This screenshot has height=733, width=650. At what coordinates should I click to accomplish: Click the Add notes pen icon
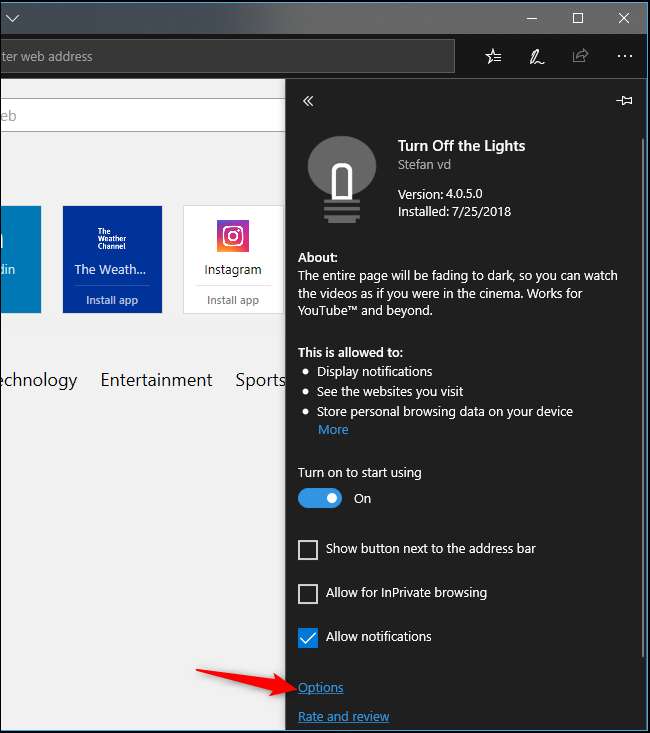point(537,57)
